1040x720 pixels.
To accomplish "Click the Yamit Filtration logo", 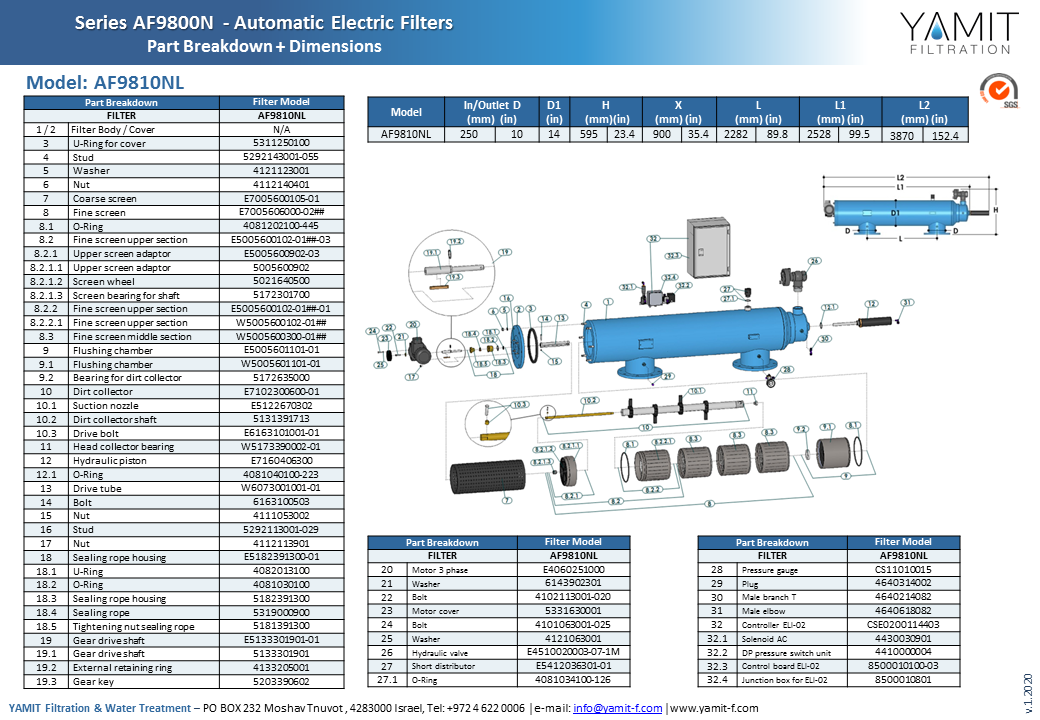I will click(x=958, y=33).
